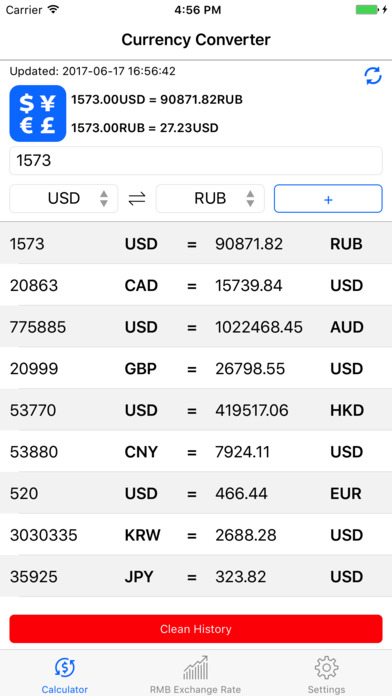Select the 53770 USD to HKD row

(x=196, y=410)
